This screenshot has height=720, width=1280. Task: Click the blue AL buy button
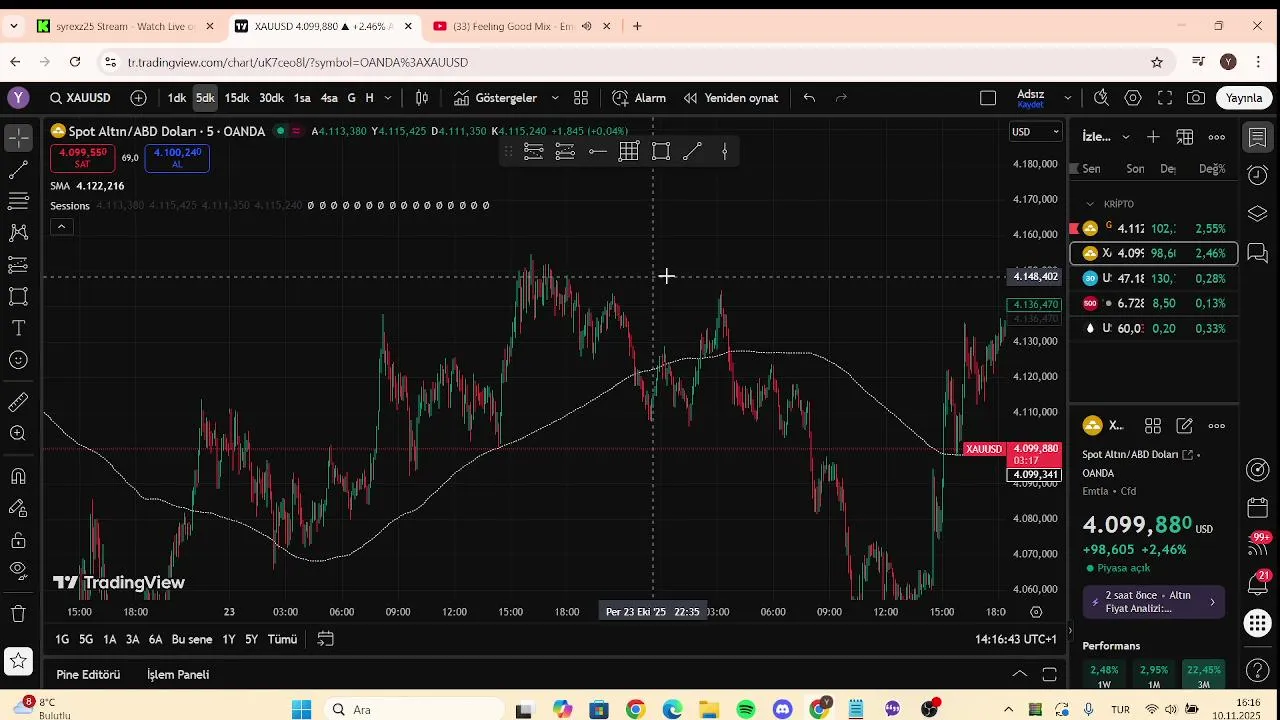tap(177, 158)
